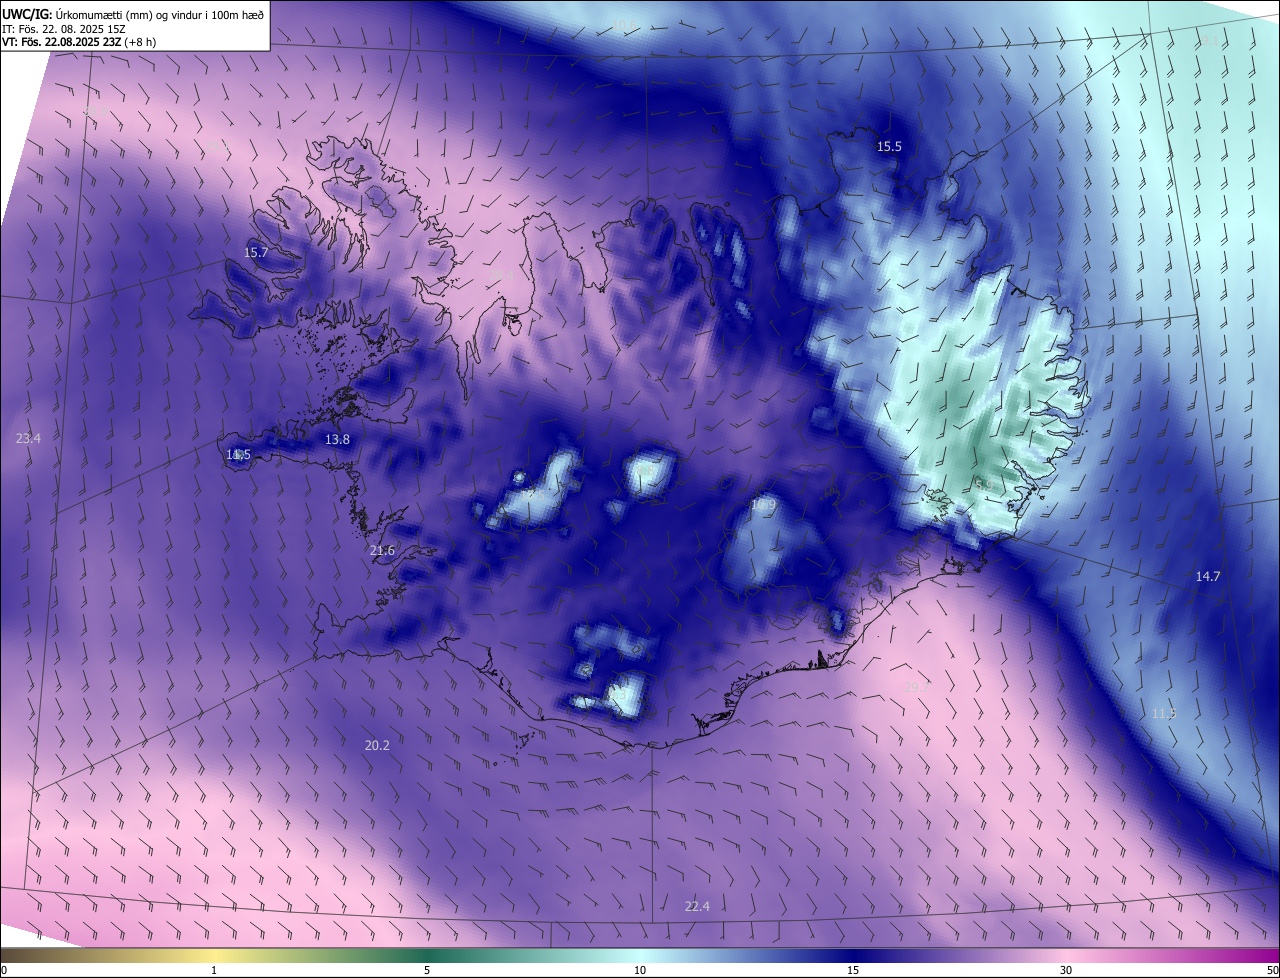Click the 28.4 value over the northern bay
The image size is (1280, 978).
point(501,276)
